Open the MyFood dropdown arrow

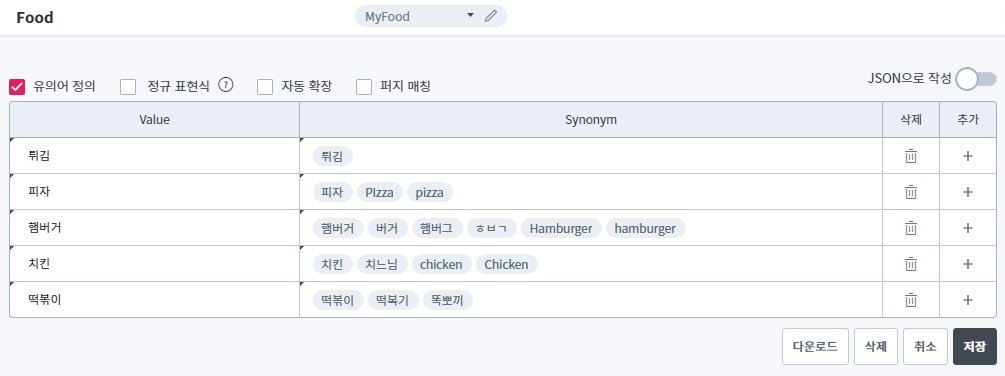[x=470, y=15]
